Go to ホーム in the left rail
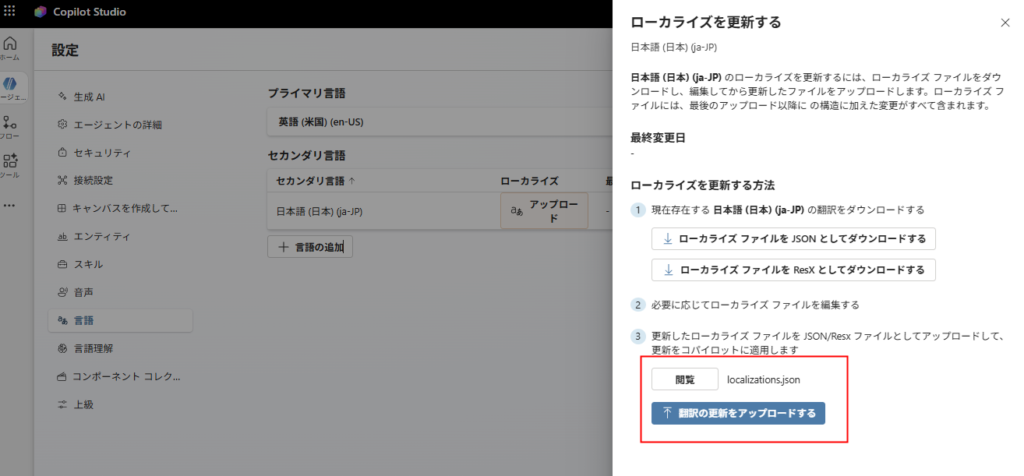This screenshot has width=1024, height=476. pyautogui.click(x=10, y=48)
